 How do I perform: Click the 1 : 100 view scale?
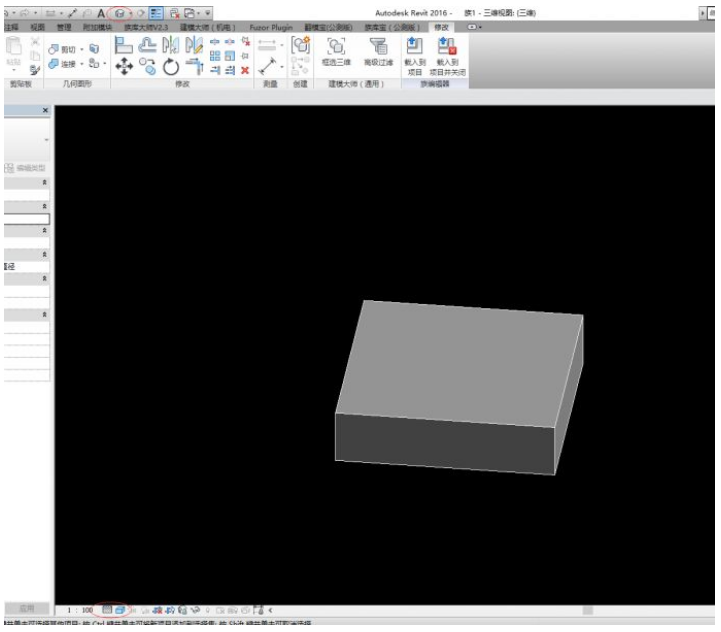tap(80, 609)
